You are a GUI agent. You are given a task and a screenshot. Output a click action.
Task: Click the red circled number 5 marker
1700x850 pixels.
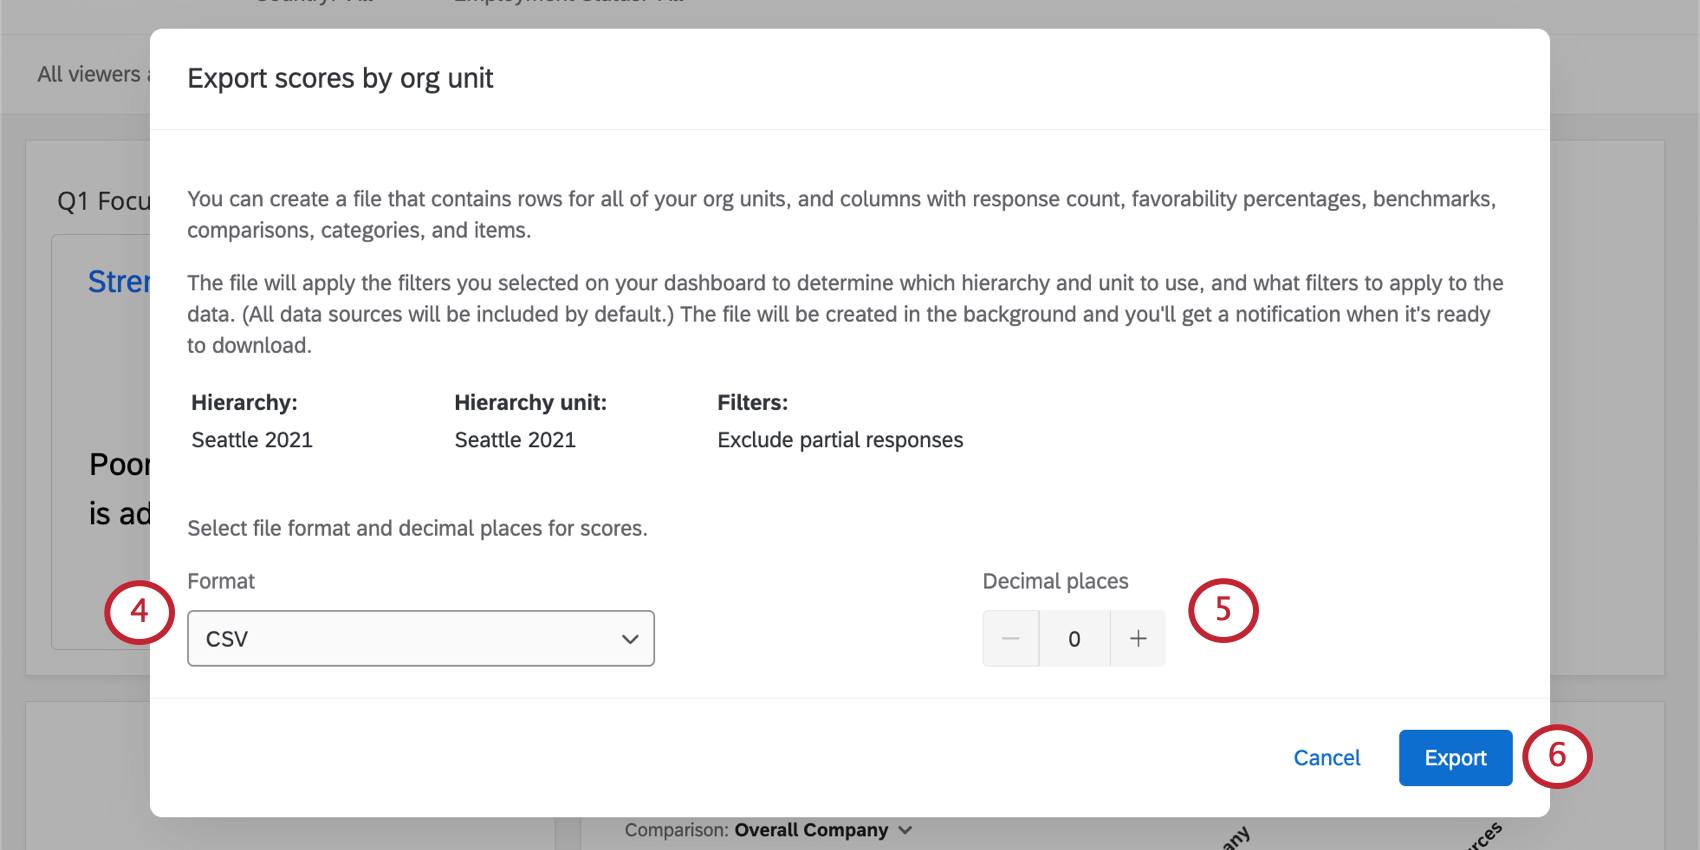[1223, 610]
